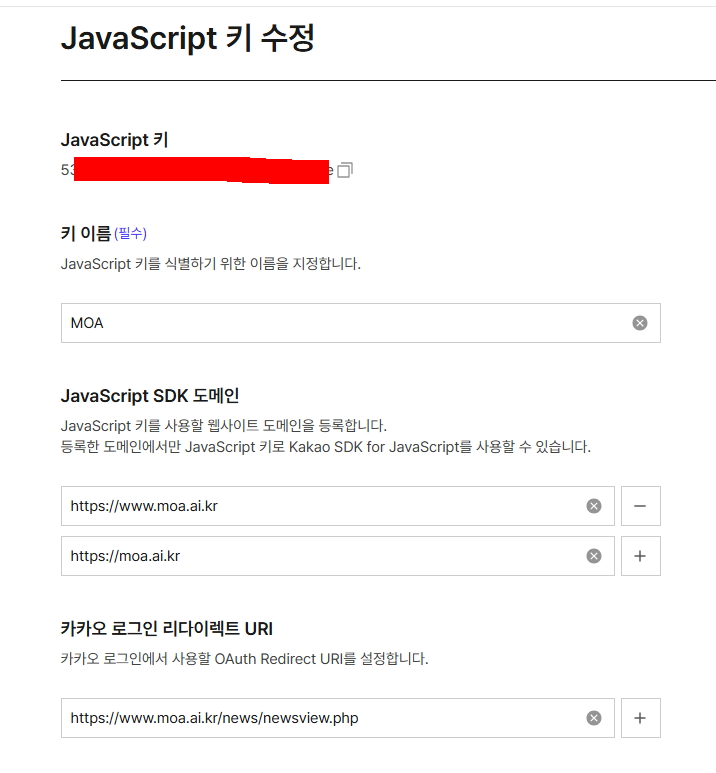Focus the key name input containing MOA

click(340, 323)
